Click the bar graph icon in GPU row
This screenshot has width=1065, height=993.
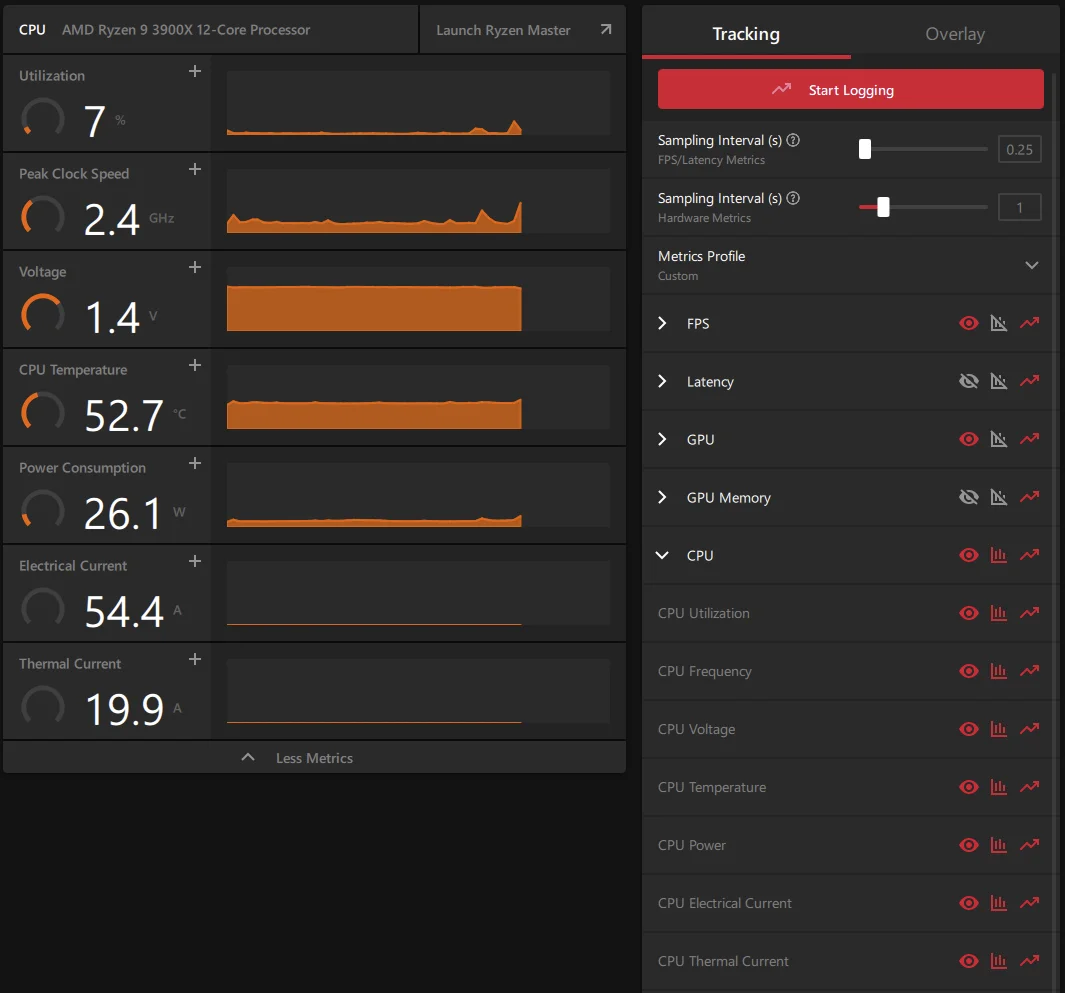pyautogui.click(x=998, y=439)
